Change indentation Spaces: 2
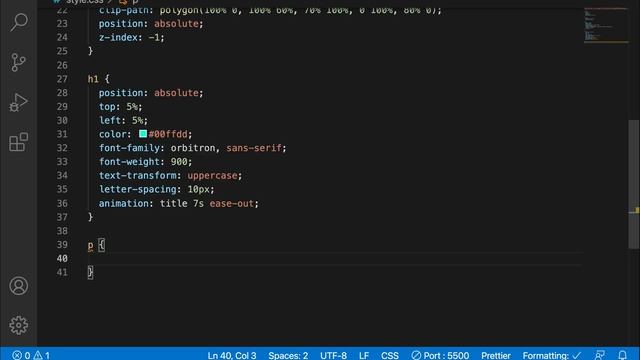This screenshot has width=640, height=360. 288,355
